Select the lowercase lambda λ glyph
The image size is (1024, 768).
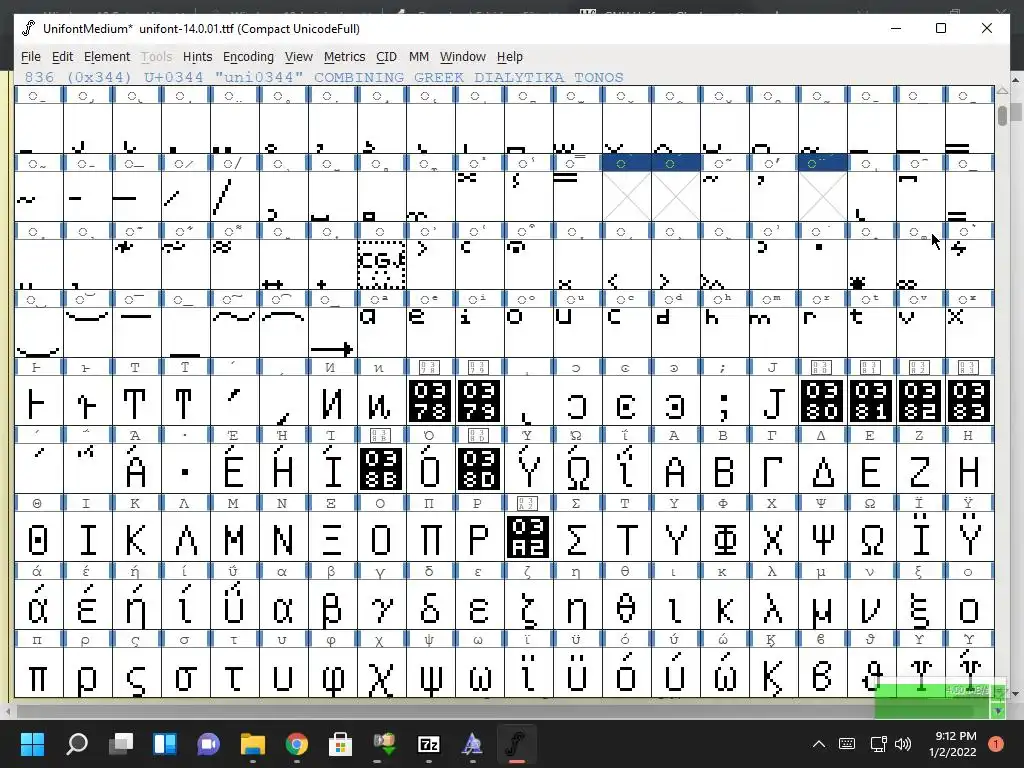coord(773,604)
